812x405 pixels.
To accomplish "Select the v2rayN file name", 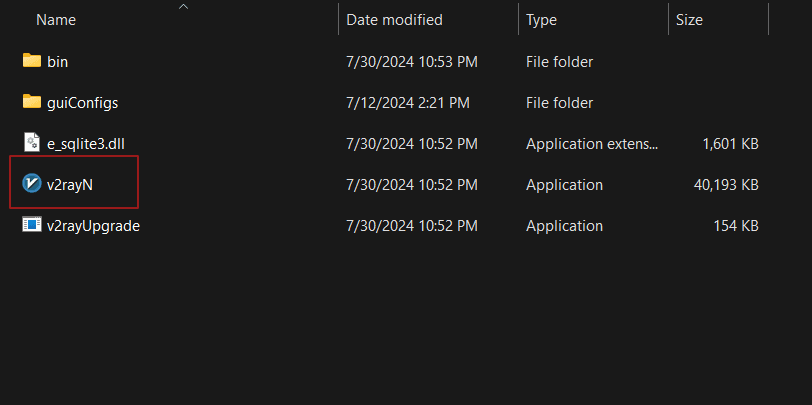I will pos(70,184).
